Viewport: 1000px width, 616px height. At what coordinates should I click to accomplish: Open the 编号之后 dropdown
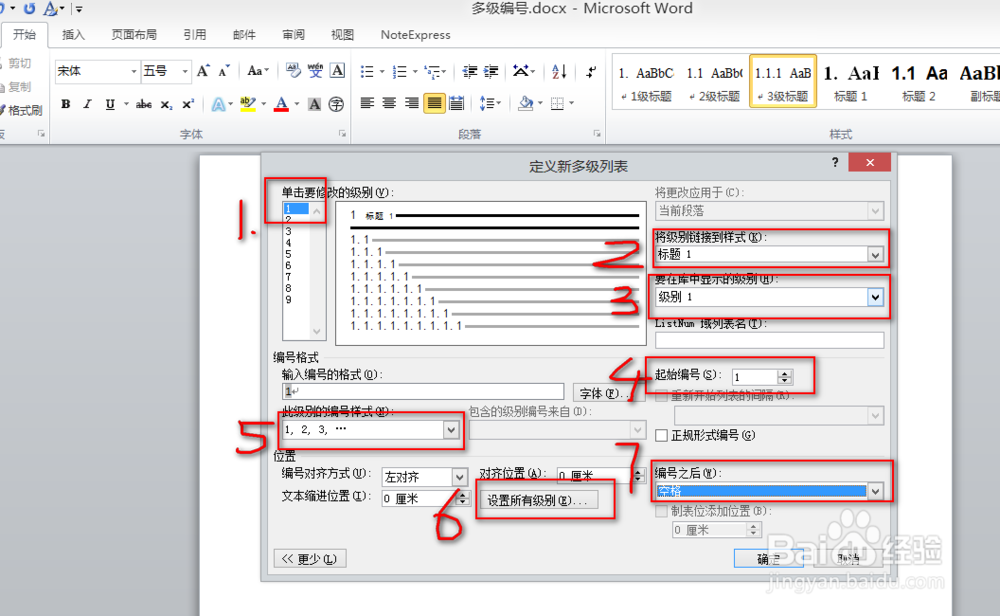(876, 491)
